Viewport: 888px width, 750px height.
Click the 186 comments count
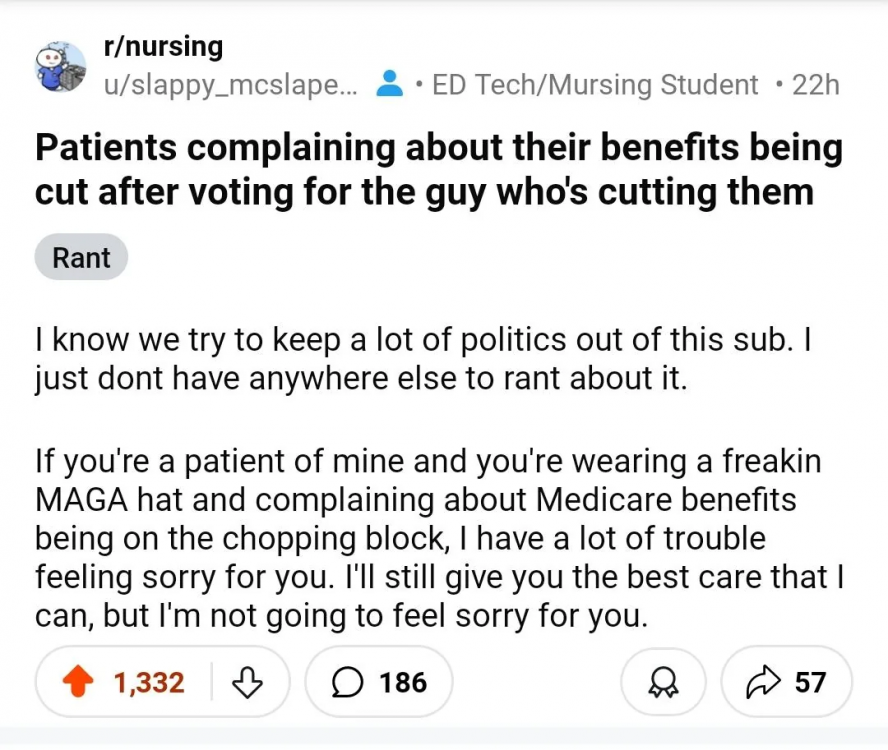pos(403,682)
